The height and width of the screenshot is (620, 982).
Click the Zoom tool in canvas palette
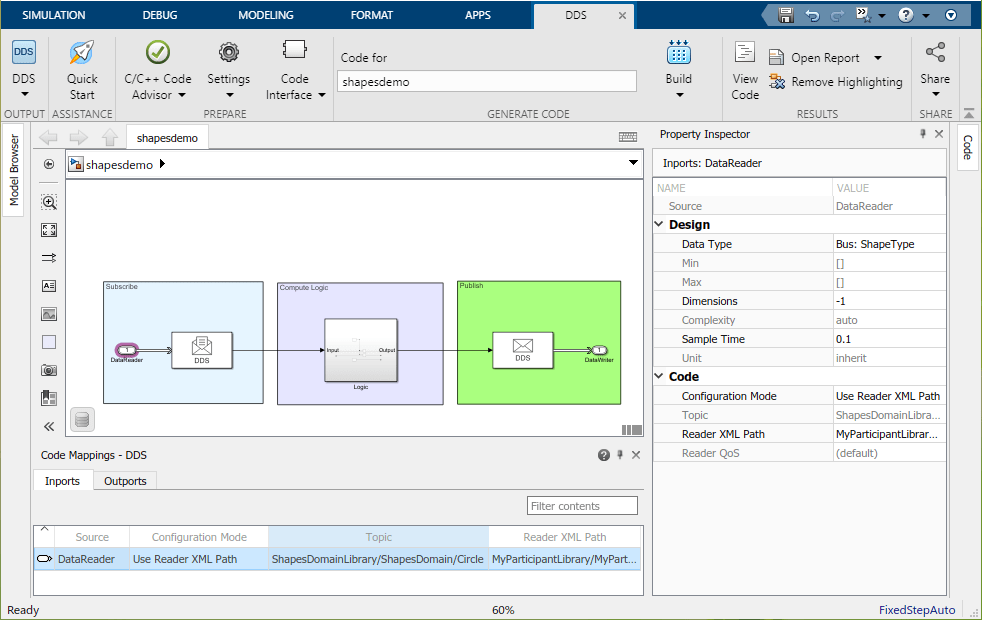pos(49,202)
